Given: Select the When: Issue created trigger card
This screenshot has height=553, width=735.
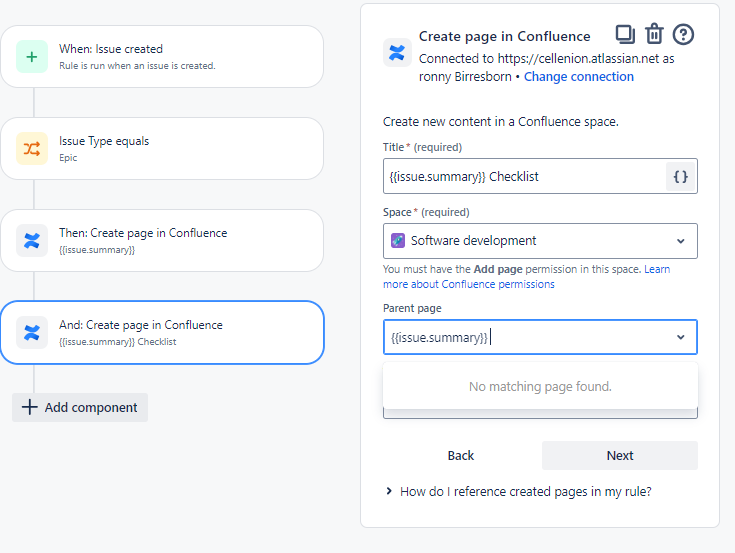Looking at the screenshot, I should tap(162, 57).
